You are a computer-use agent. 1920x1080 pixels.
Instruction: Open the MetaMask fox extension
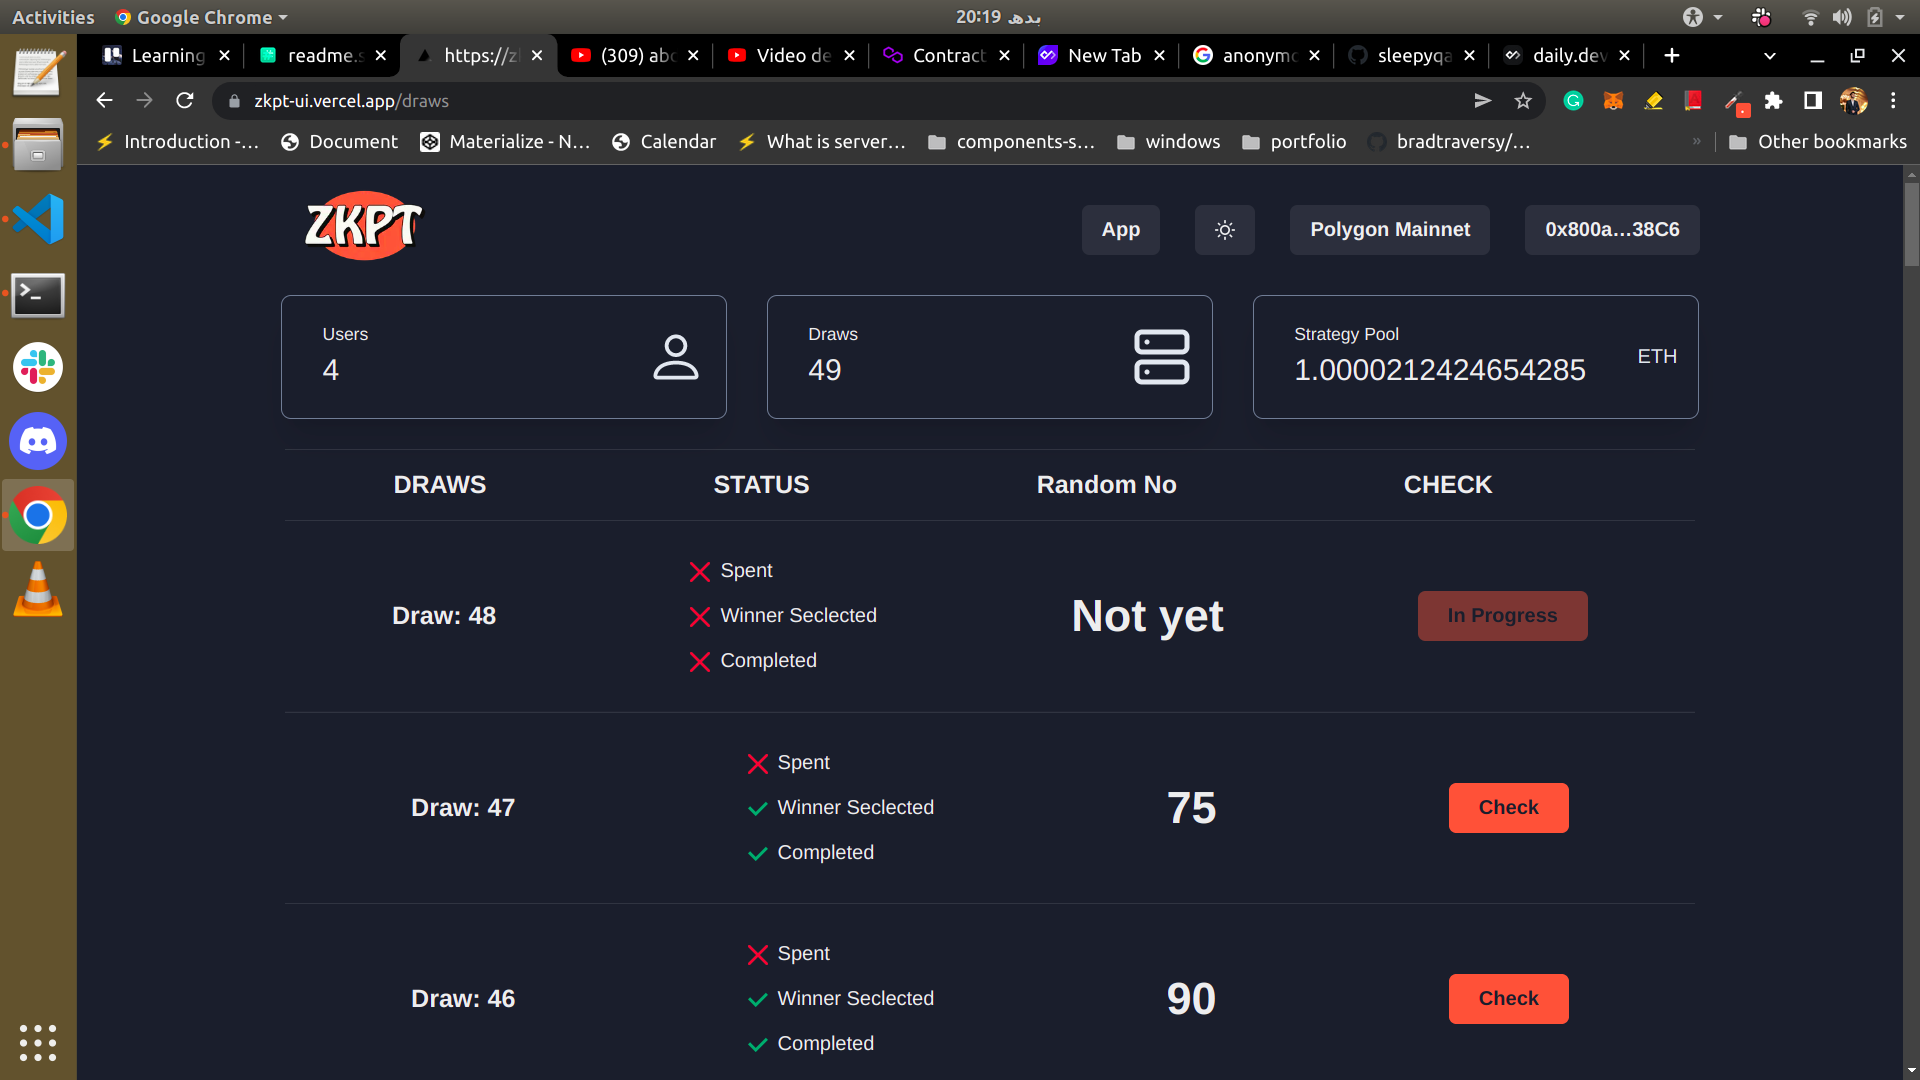(x=1613, y=101)
